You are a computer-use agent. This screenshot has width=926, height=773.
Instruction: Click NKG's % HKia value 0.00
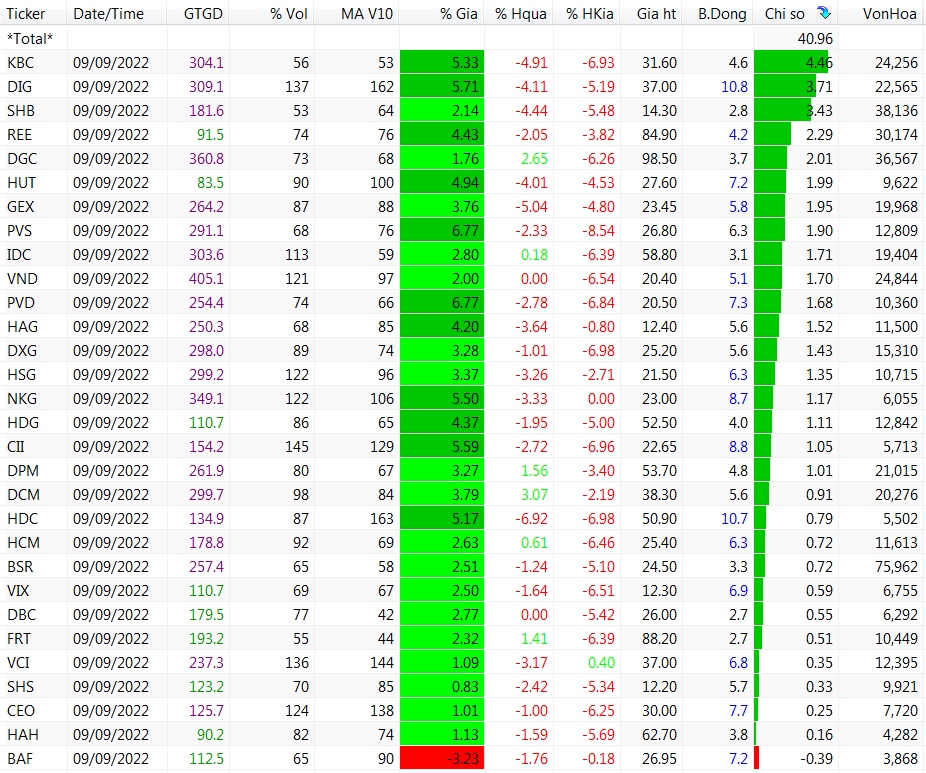coord(601,399)
